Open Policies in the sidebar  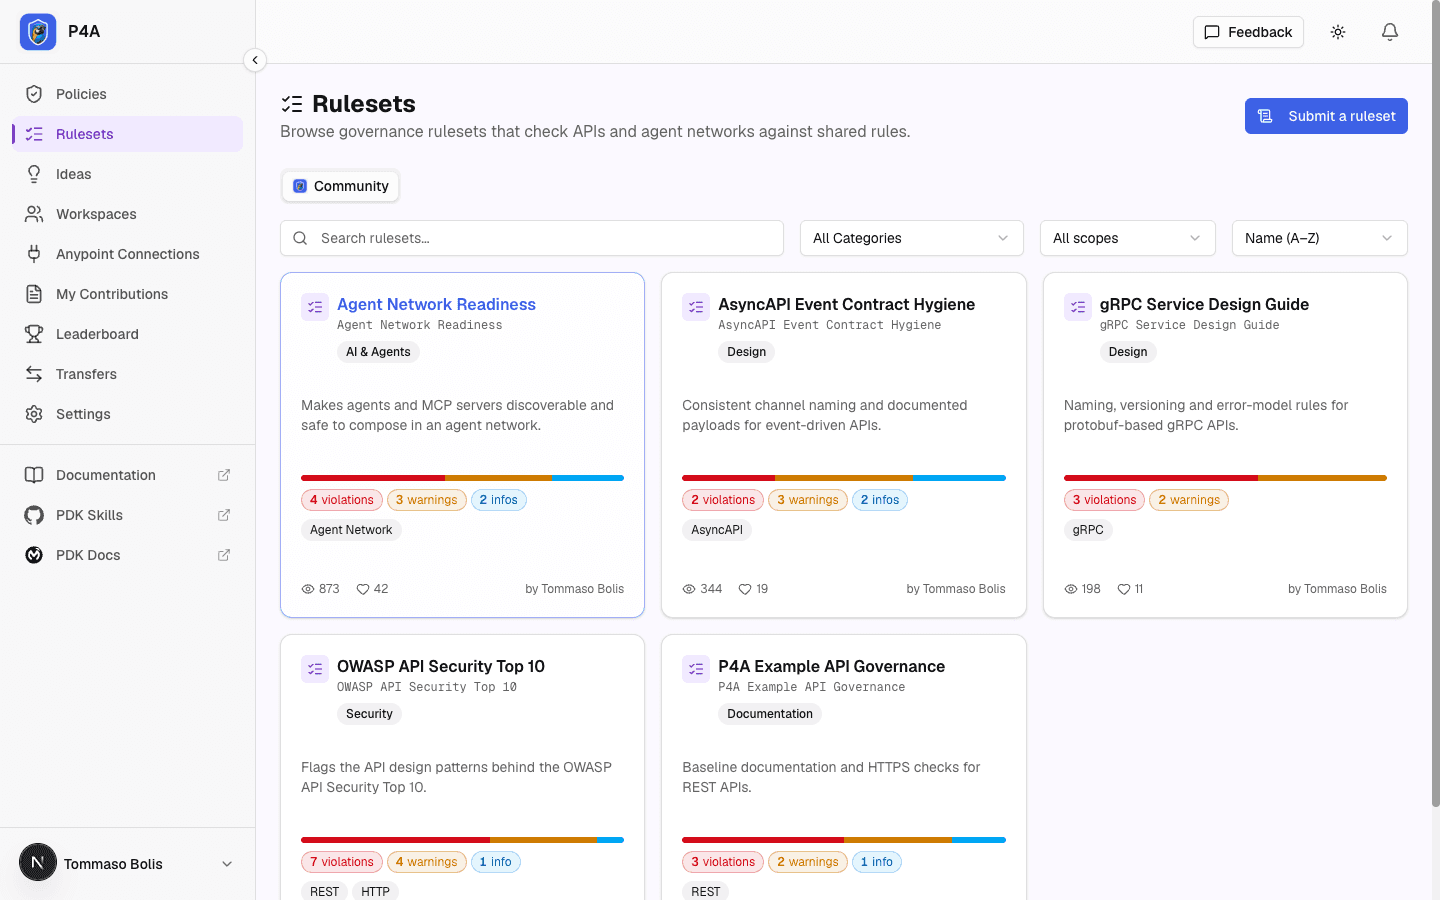(x=127, y=94)
